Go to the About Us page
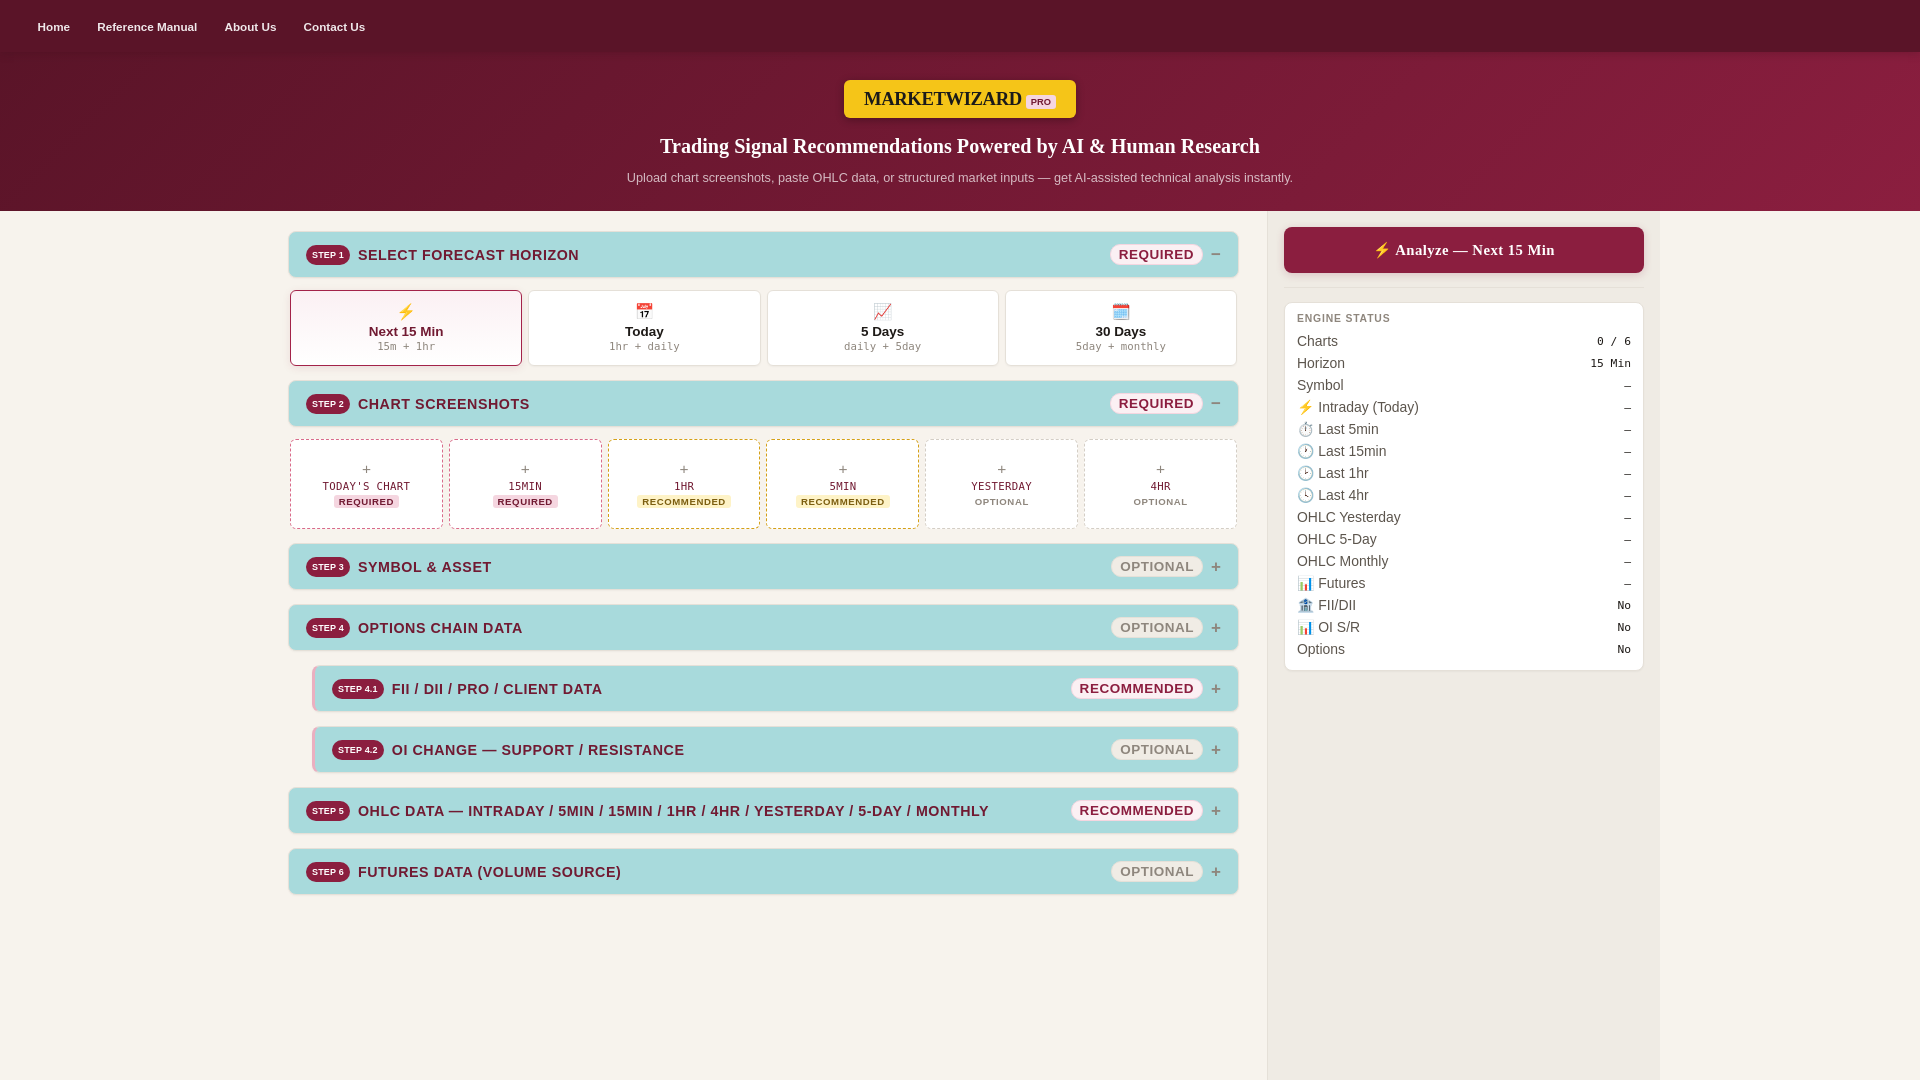This screenshot has height=1080, width=1920. point(250,27)
